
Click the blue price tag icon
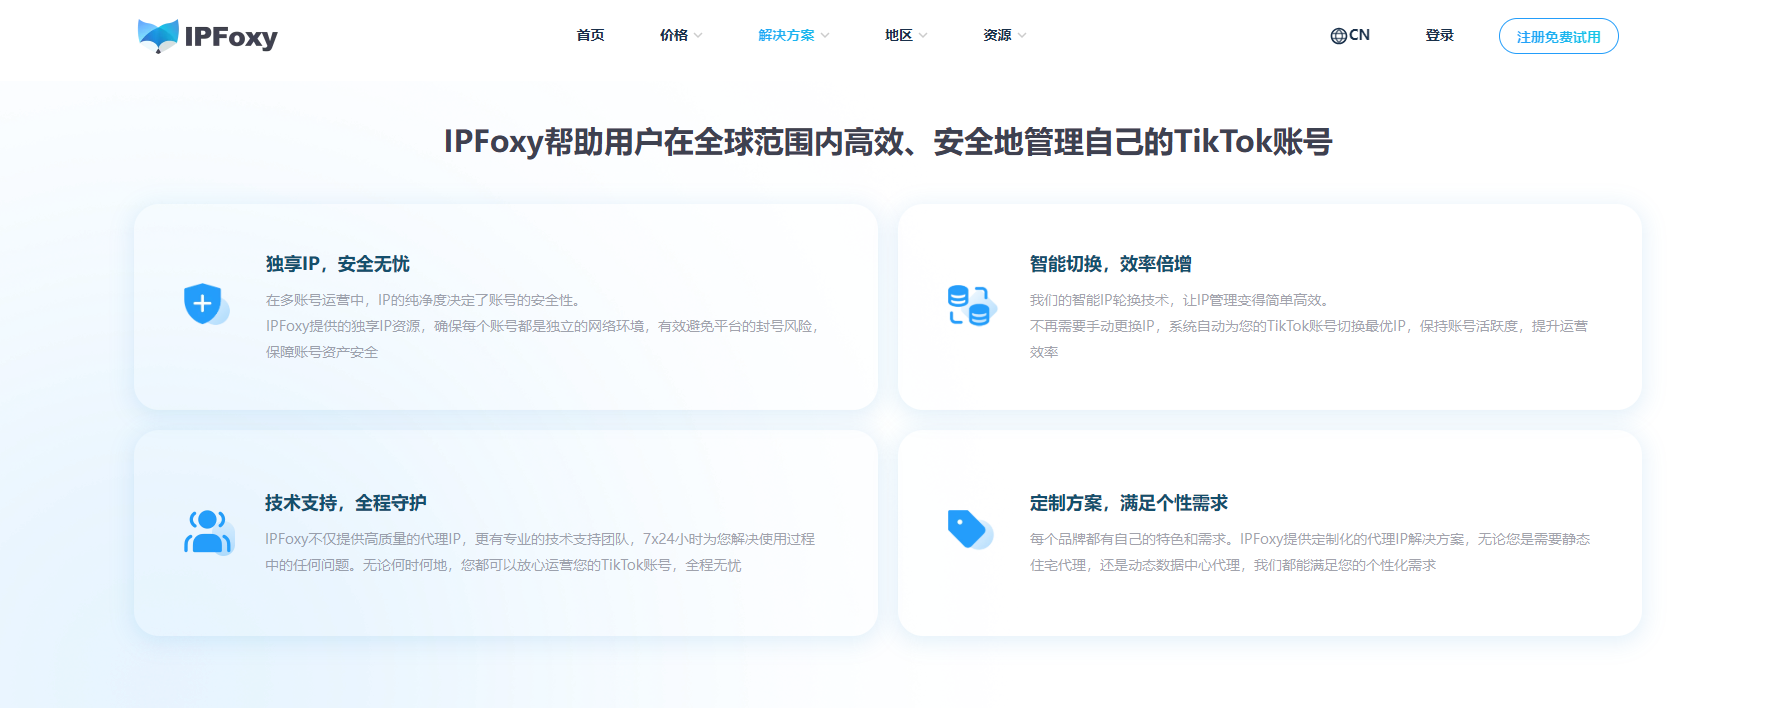969,529
